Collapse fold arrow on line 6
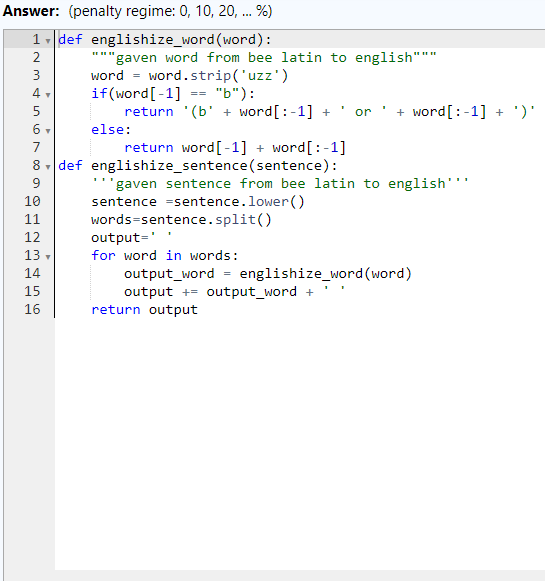545x581 pixels. [x=48, y=131]
